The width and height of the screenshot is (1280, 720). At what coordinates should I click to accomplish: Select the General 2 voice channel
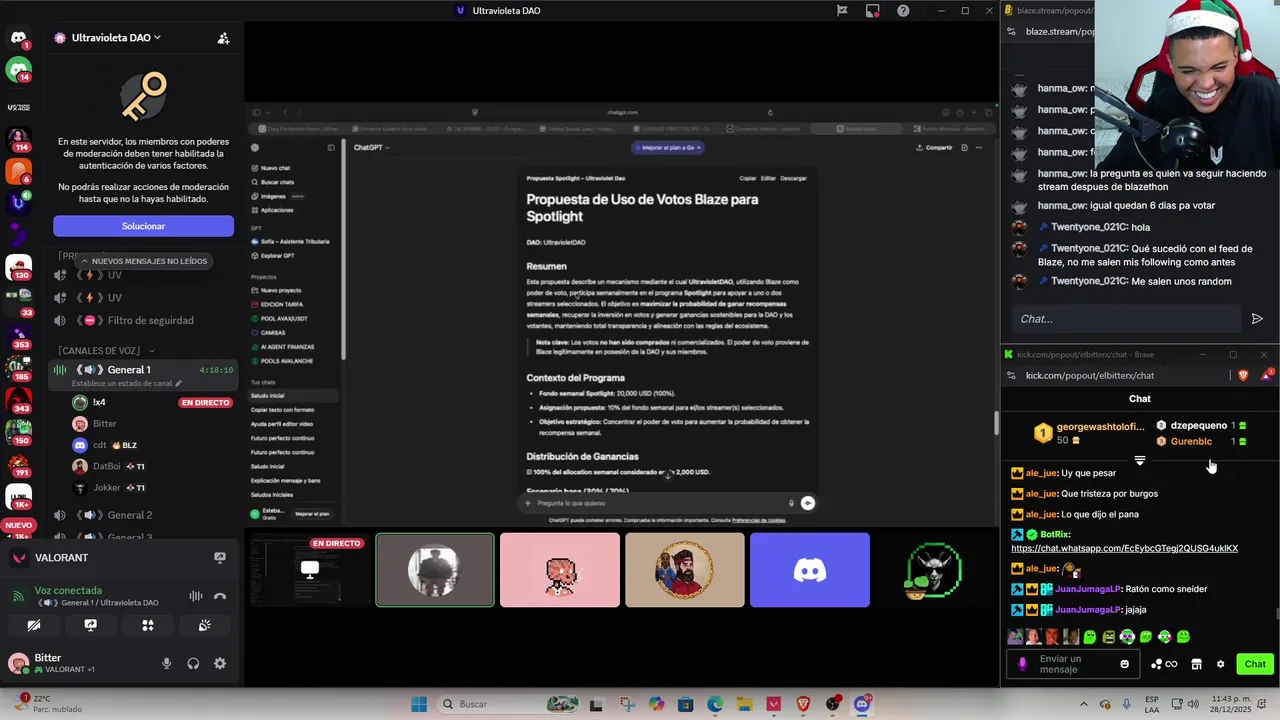tap(130, 515)
